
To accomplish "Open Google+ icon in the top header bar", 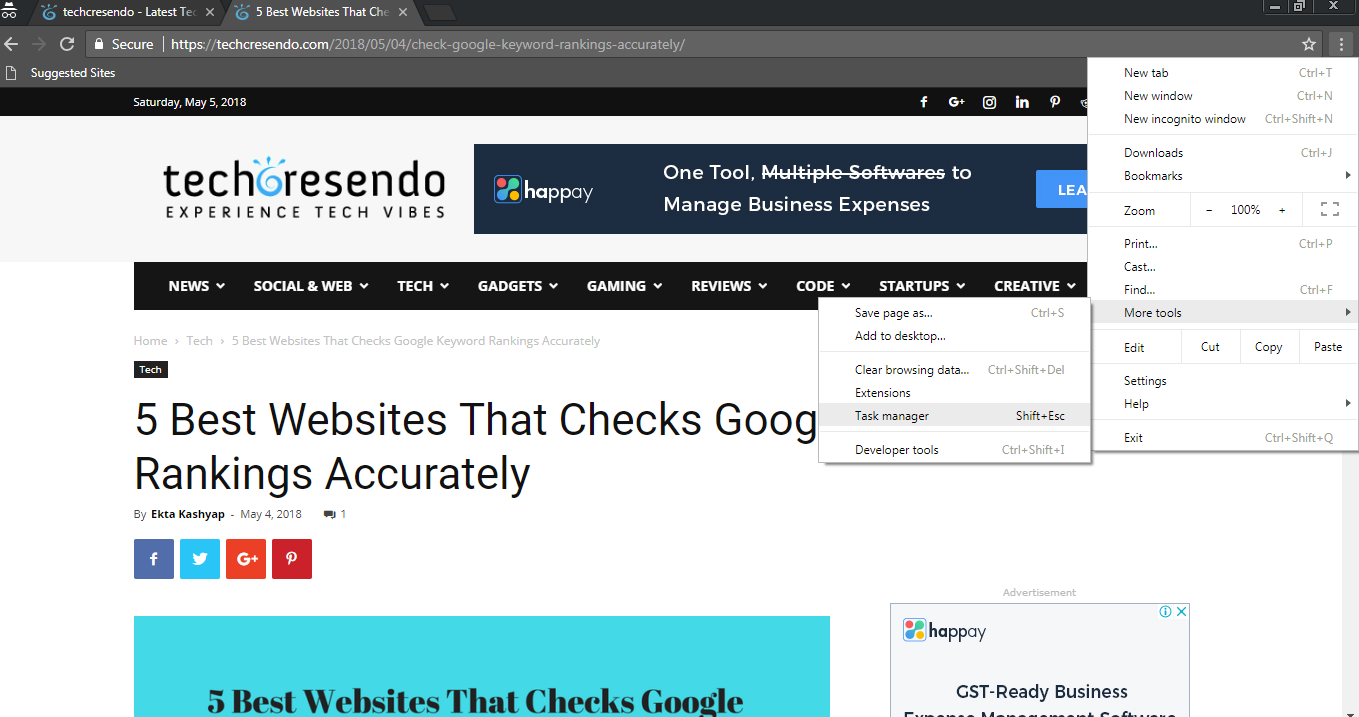I will (956, 102).
